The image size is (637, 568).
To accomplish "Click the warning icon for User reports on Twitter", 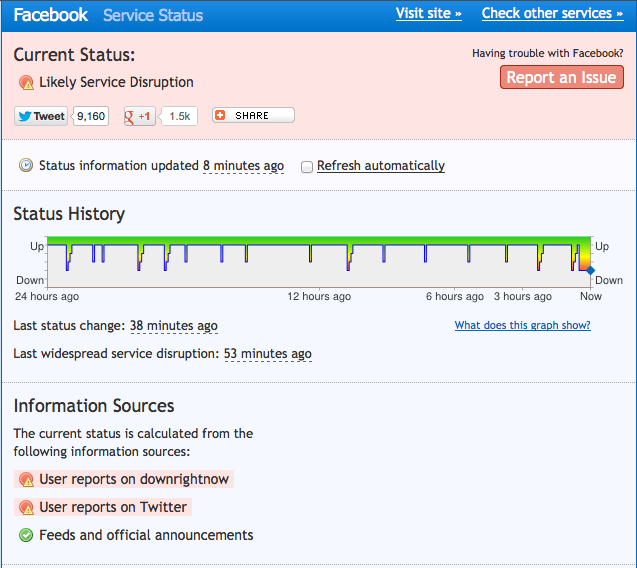I will click(x=26, y=507).
